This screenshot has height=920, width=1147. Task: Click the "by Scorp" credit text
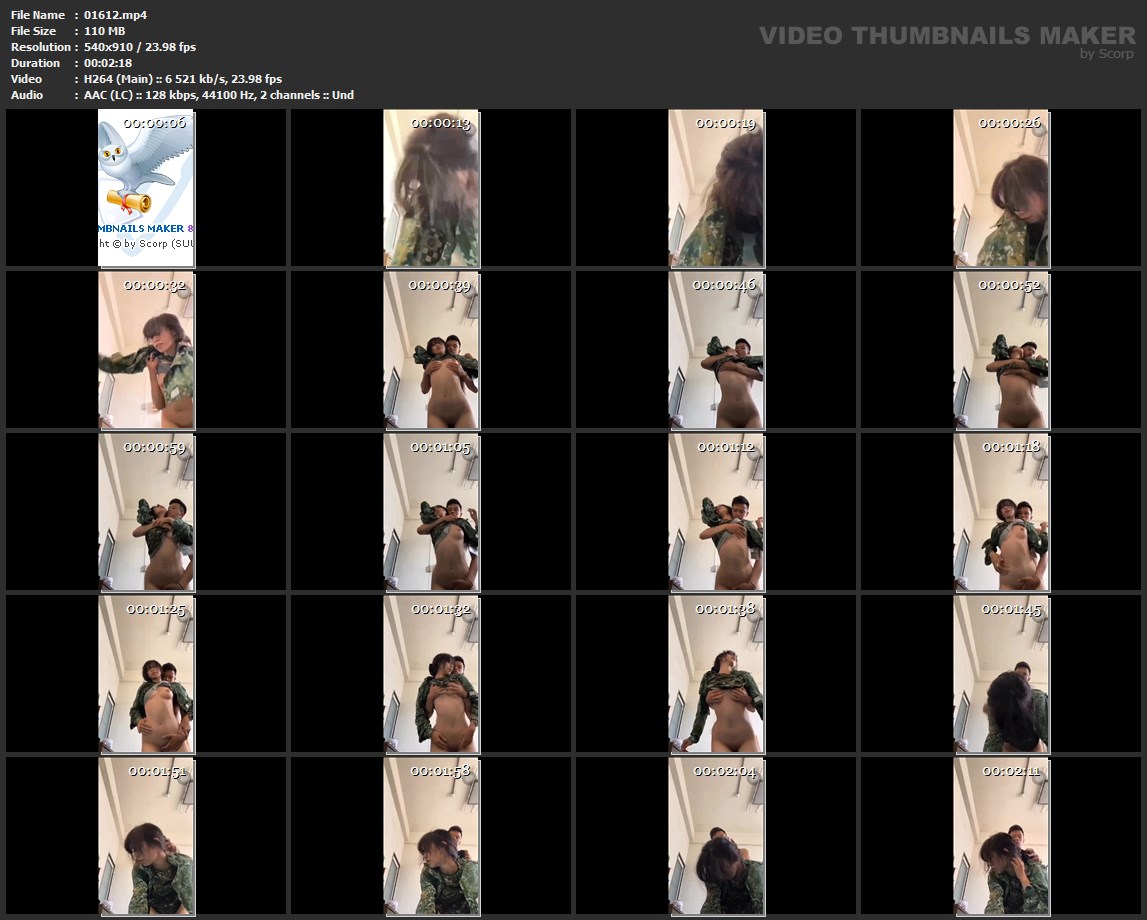1106,54
